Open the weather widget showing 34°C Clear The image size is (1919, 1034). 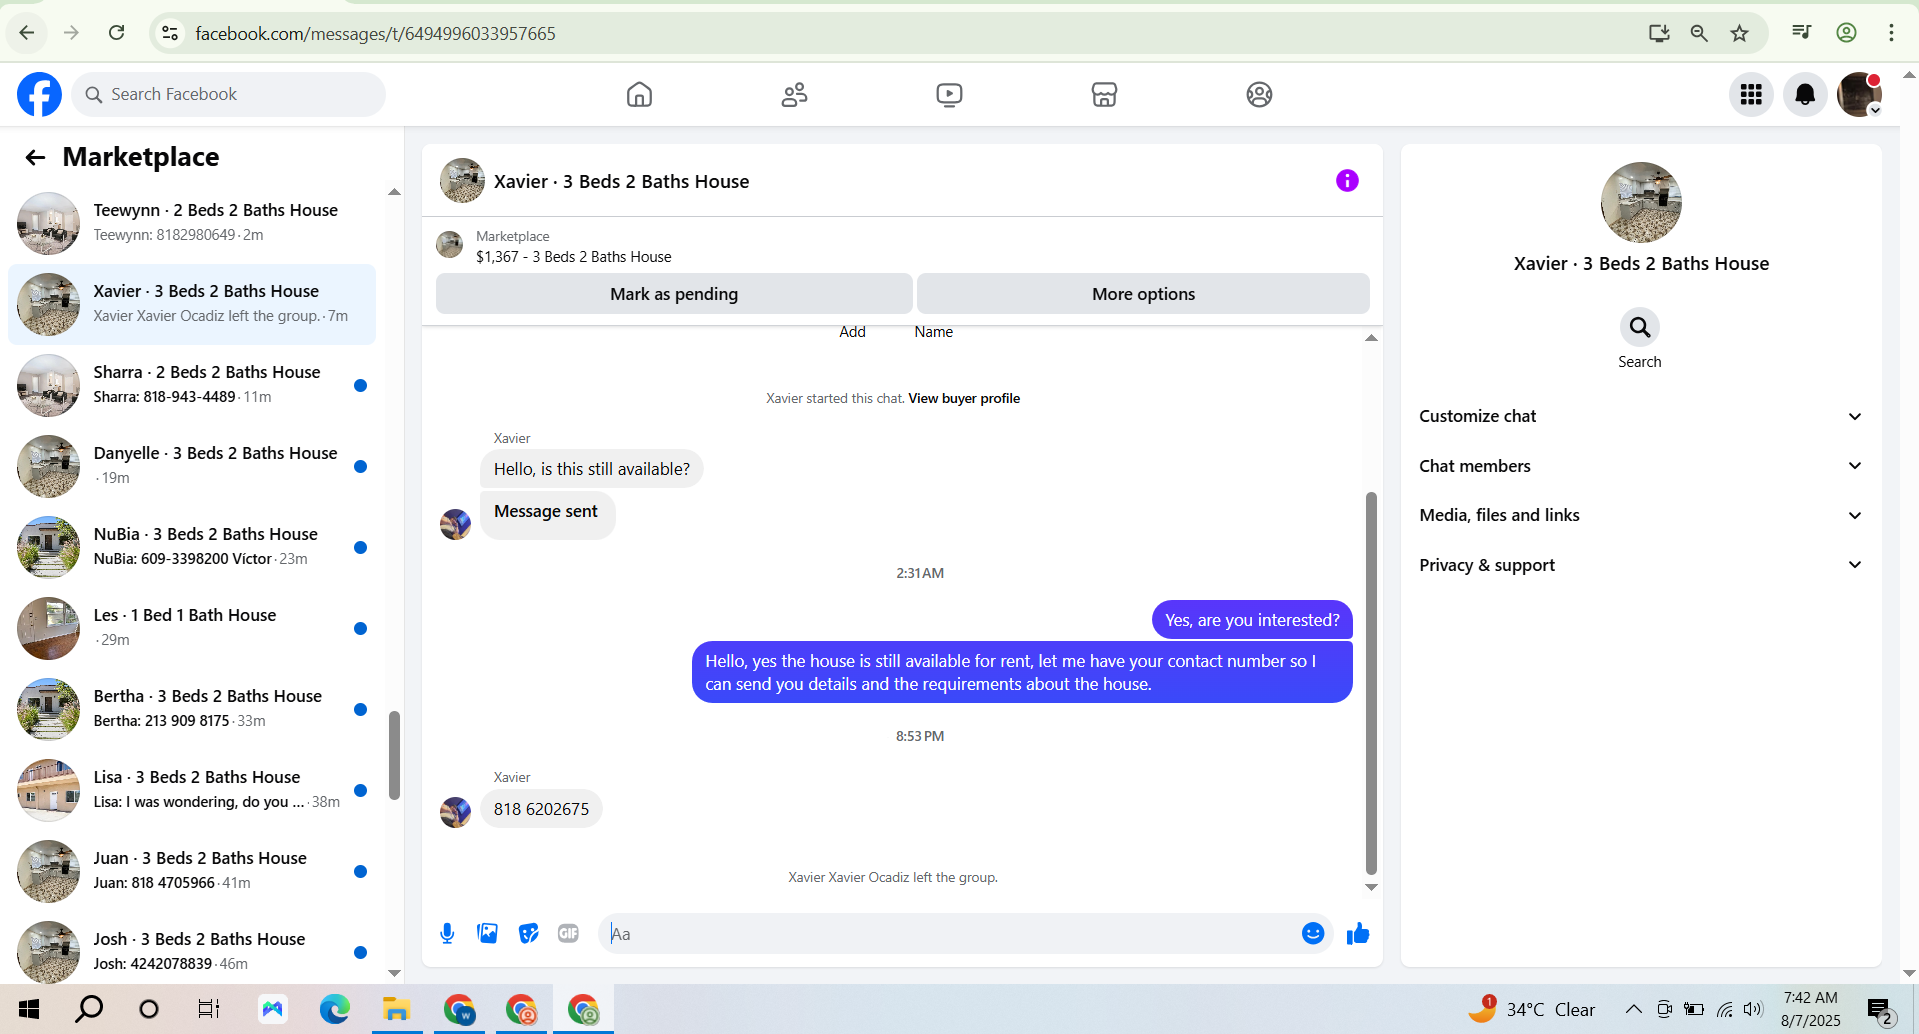[x=1532, y=1009]
